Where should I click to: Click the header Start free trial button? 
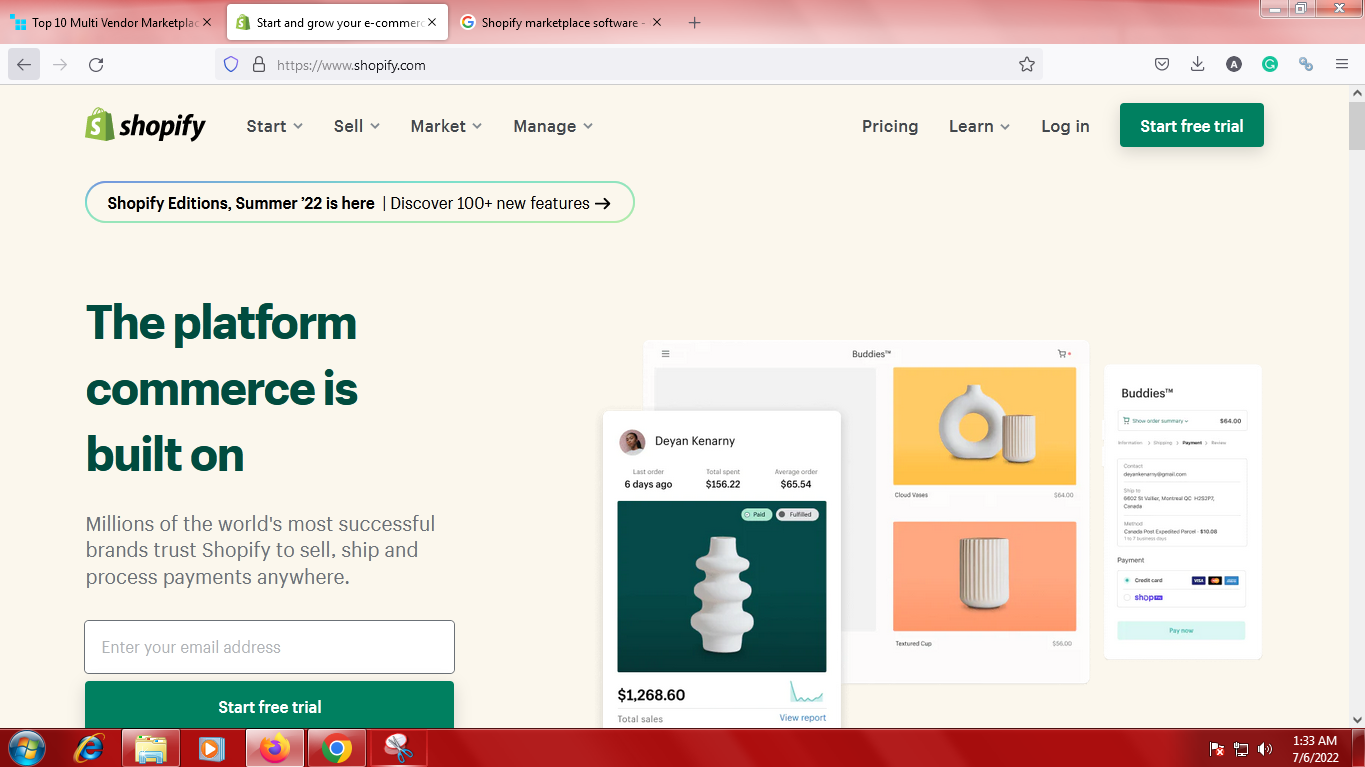click(x=1192, y=126)
